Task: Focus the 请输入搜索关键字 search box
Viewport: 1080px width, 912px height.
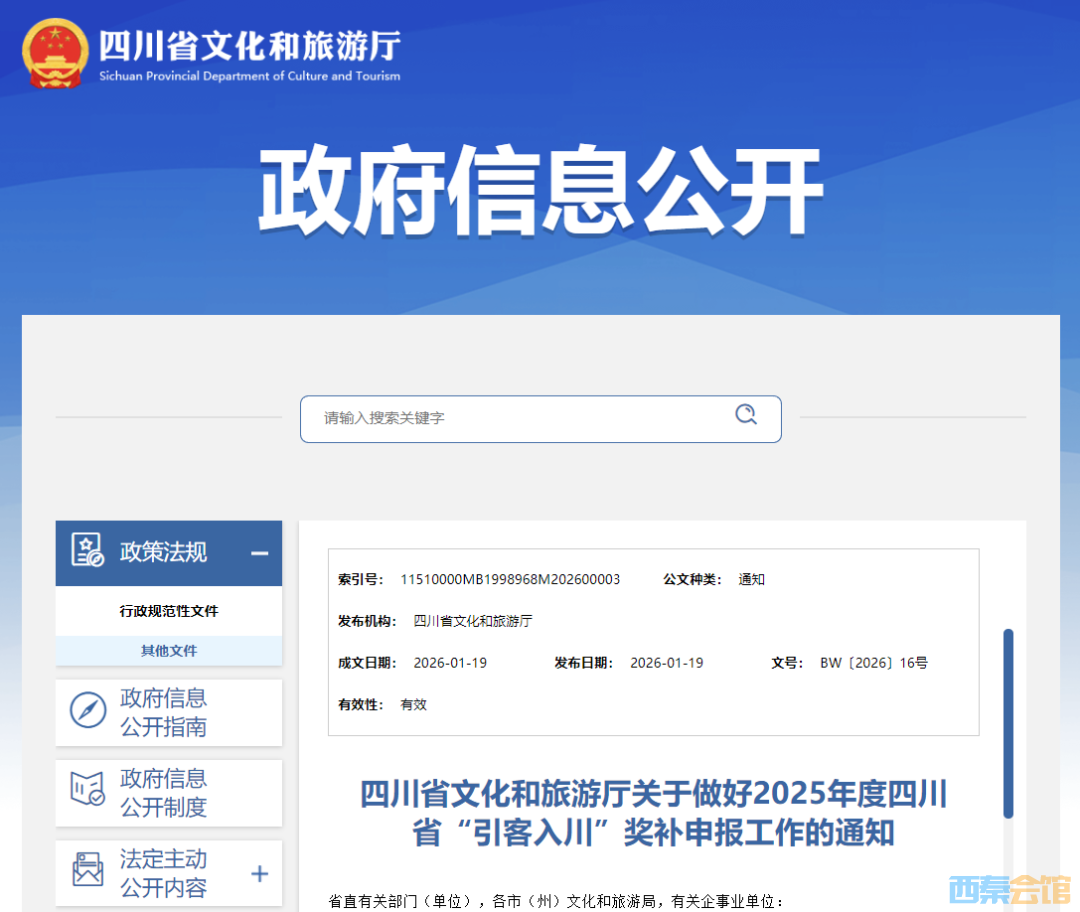Action: coord(520,418)
